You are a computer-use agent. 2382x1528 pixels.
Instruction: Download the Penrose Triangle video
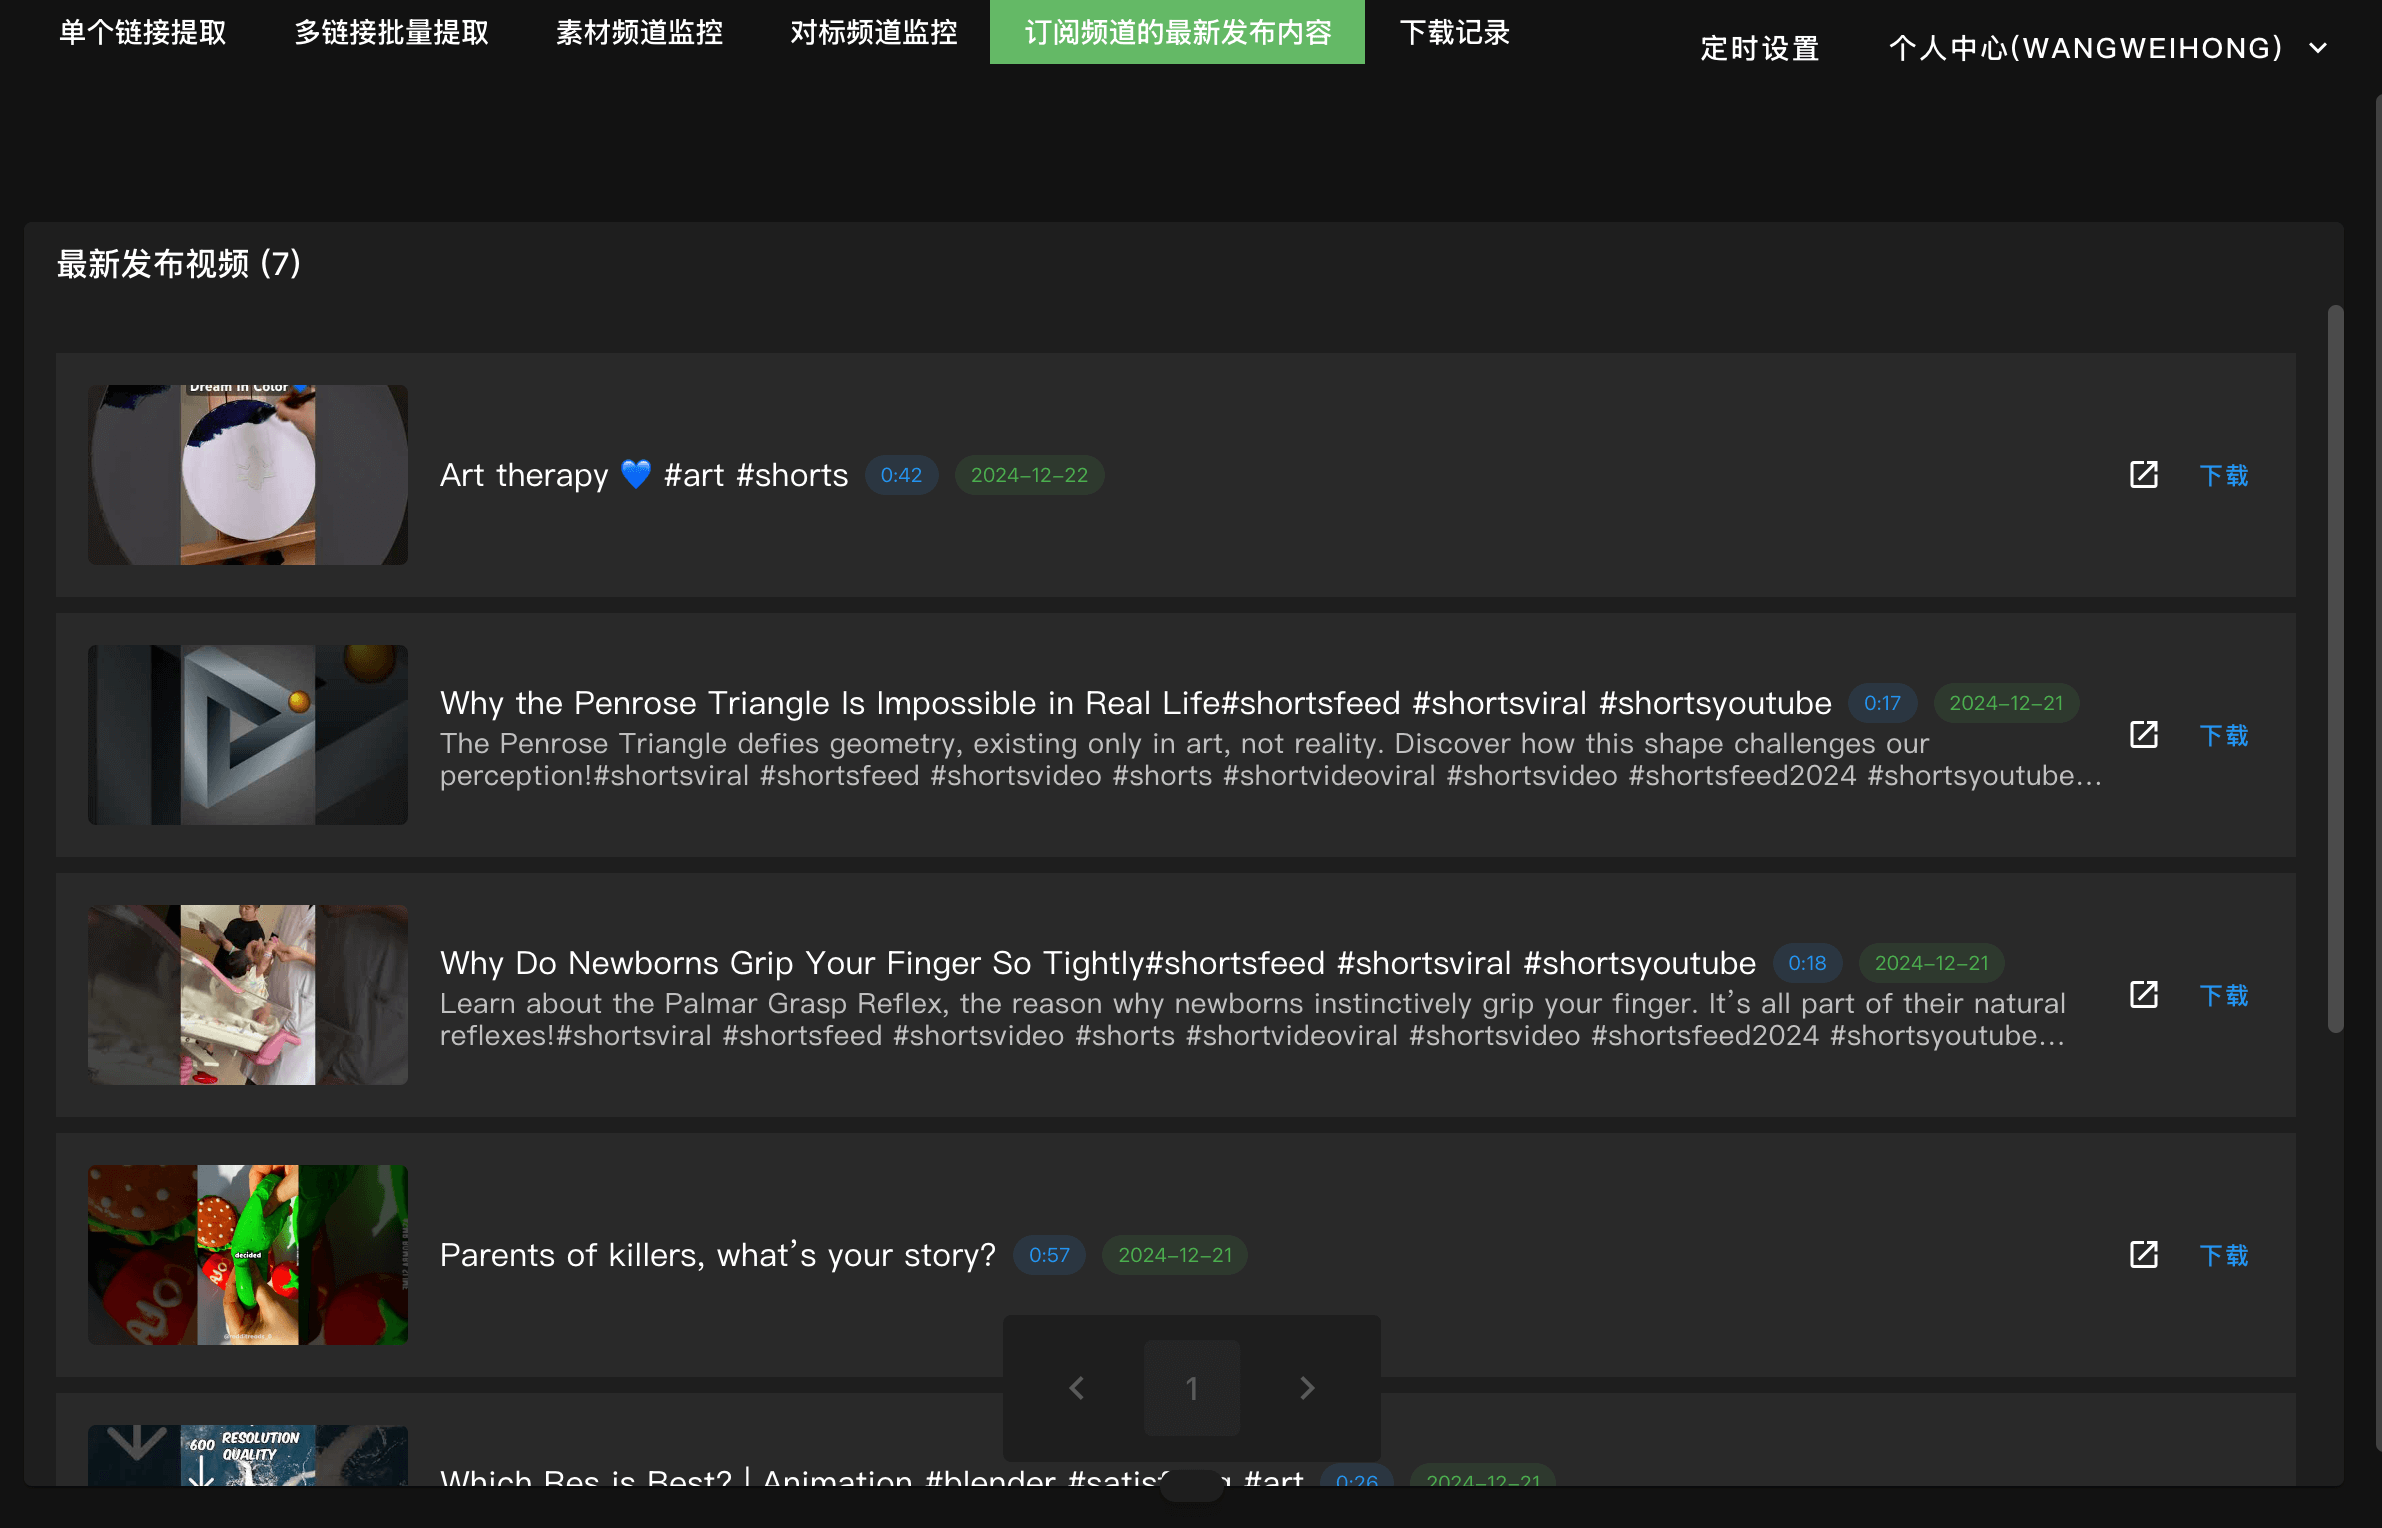(2223, 736)
